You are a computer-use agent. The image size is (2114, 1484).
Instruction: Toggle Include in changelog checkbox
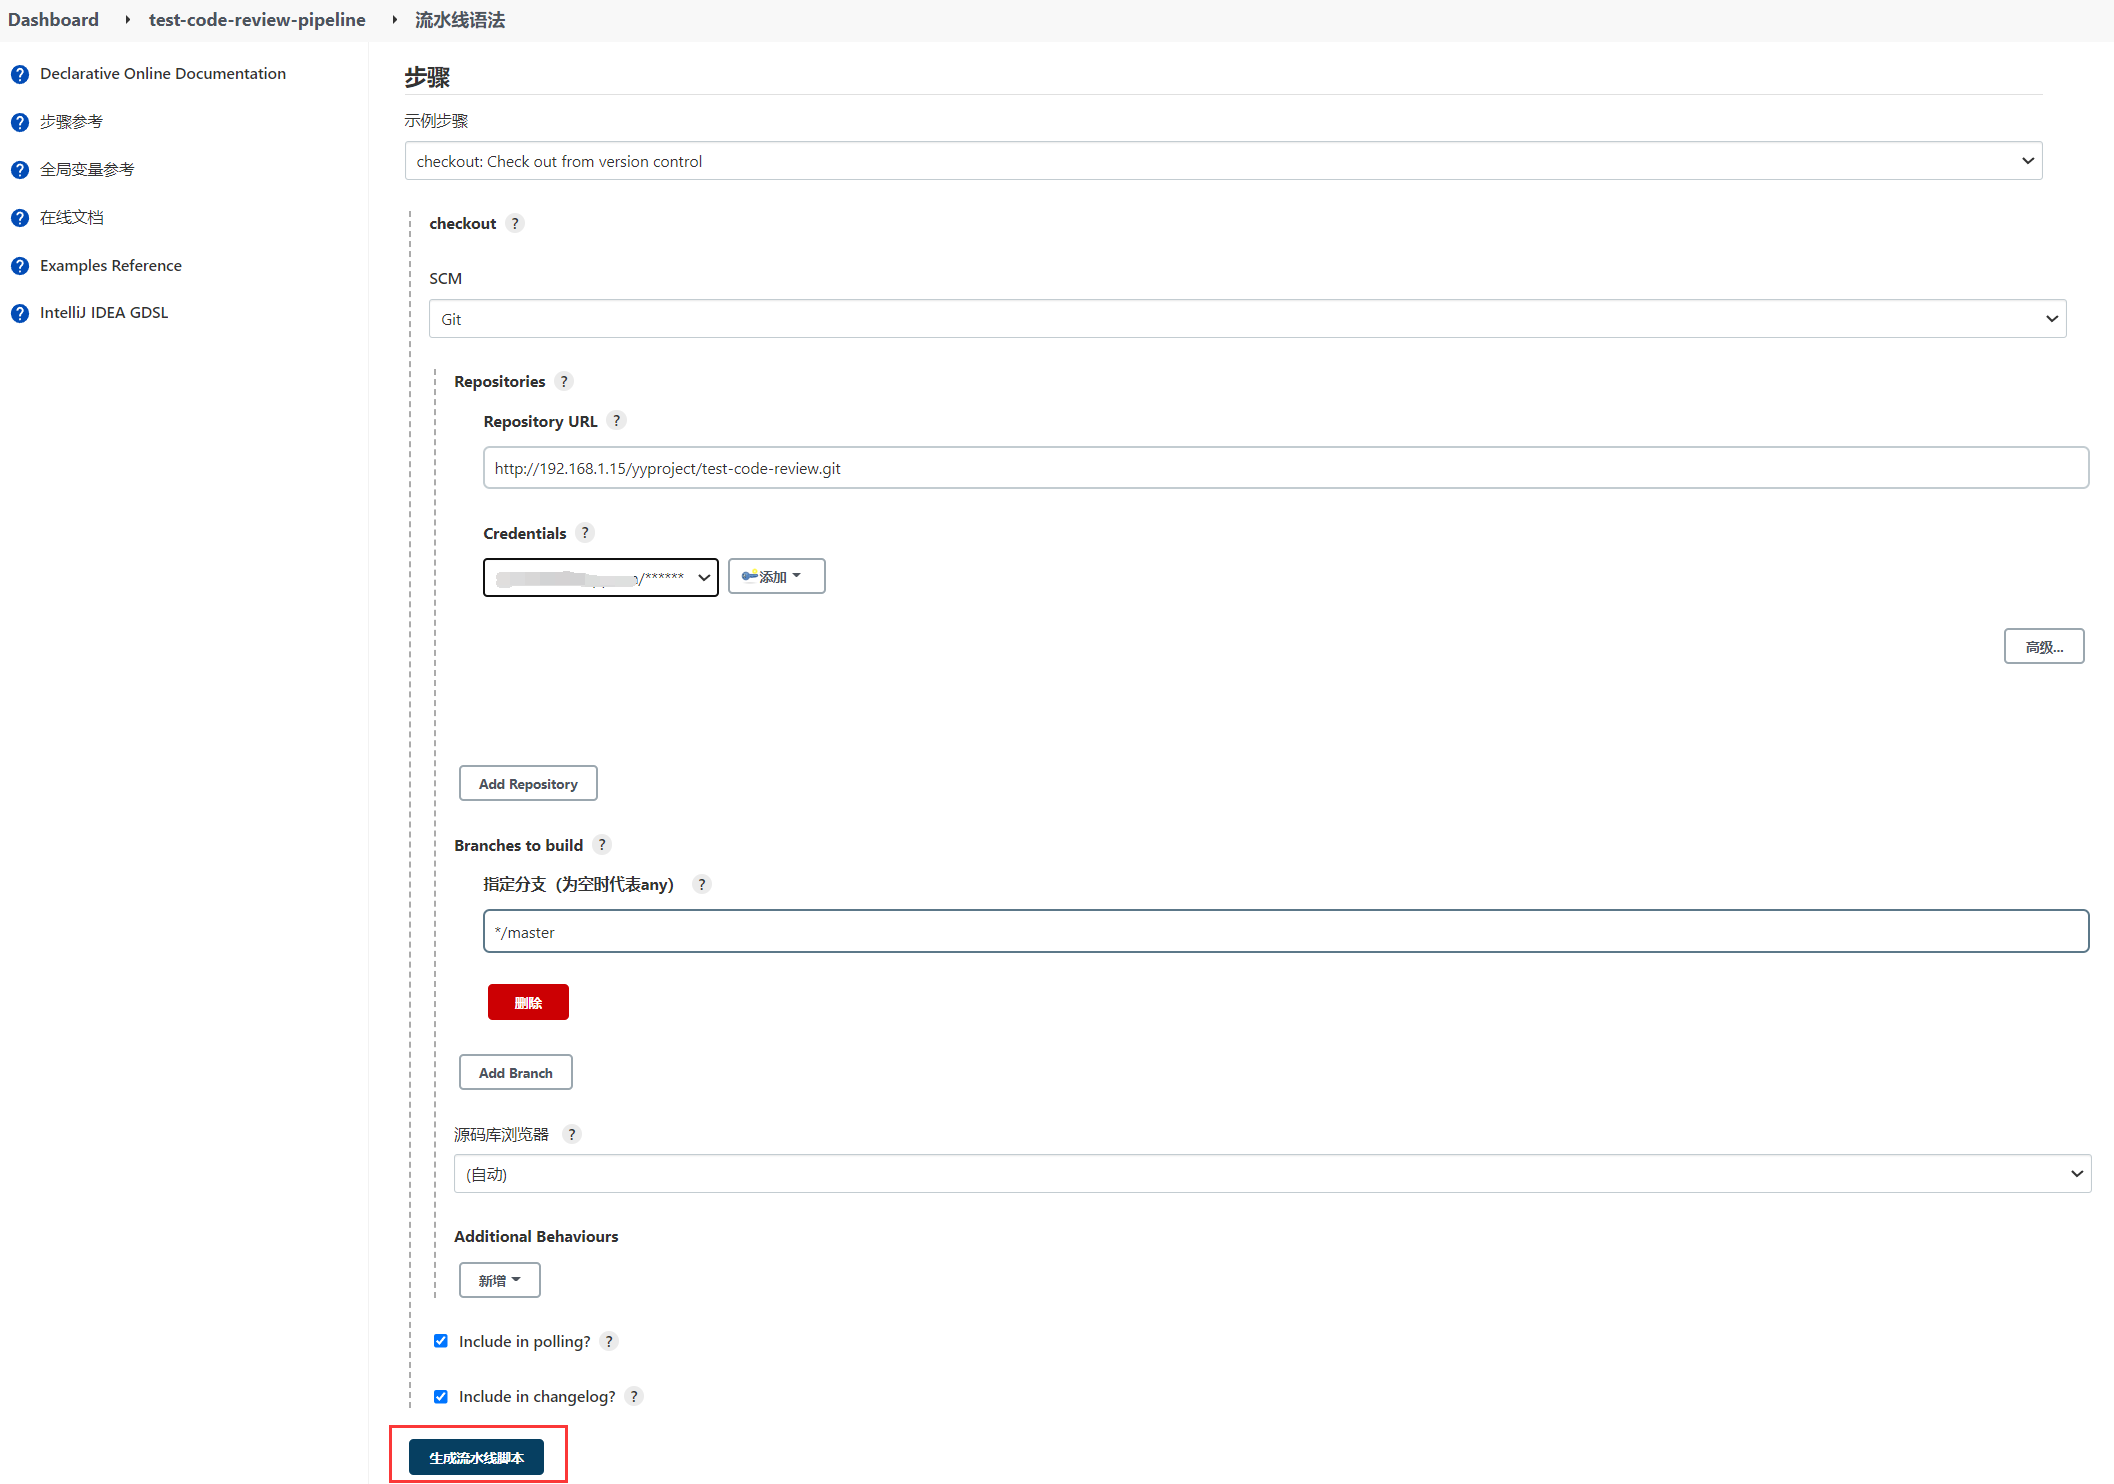441,1396
